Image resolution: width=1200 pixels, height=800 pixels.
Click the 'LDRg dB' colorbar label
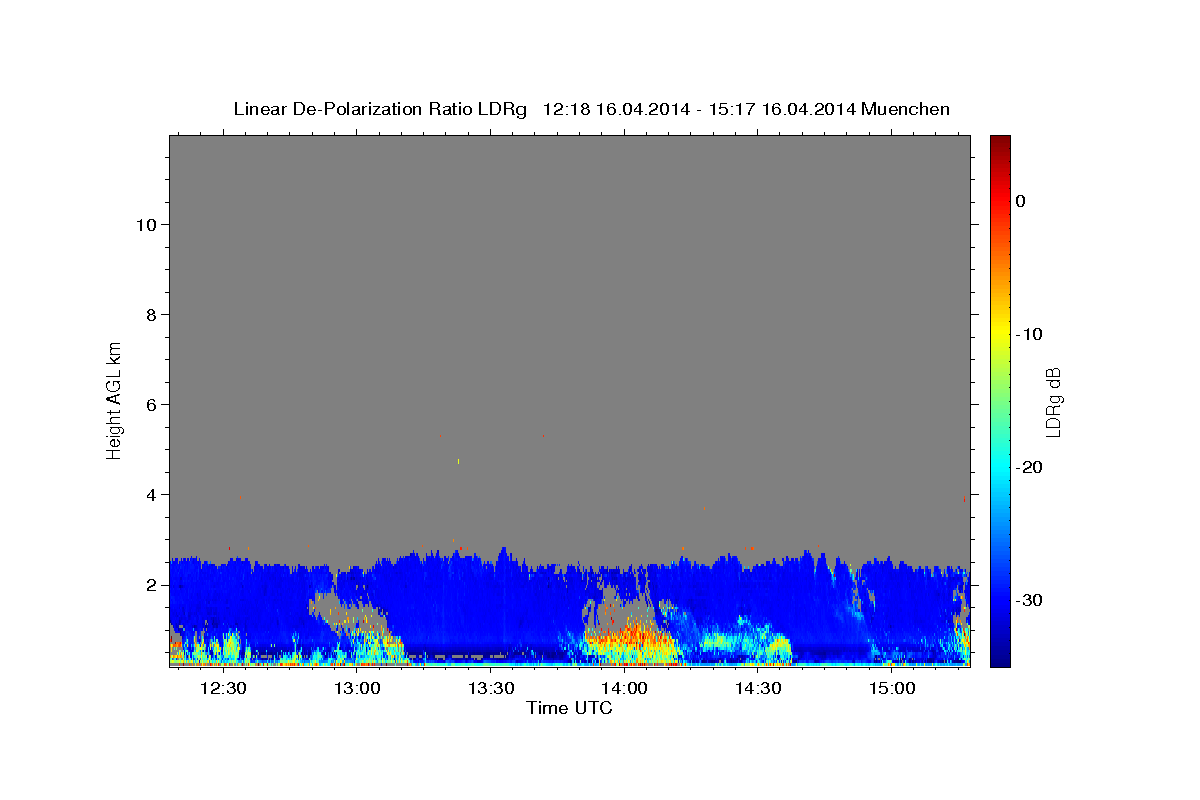(x=1052, y=402)
